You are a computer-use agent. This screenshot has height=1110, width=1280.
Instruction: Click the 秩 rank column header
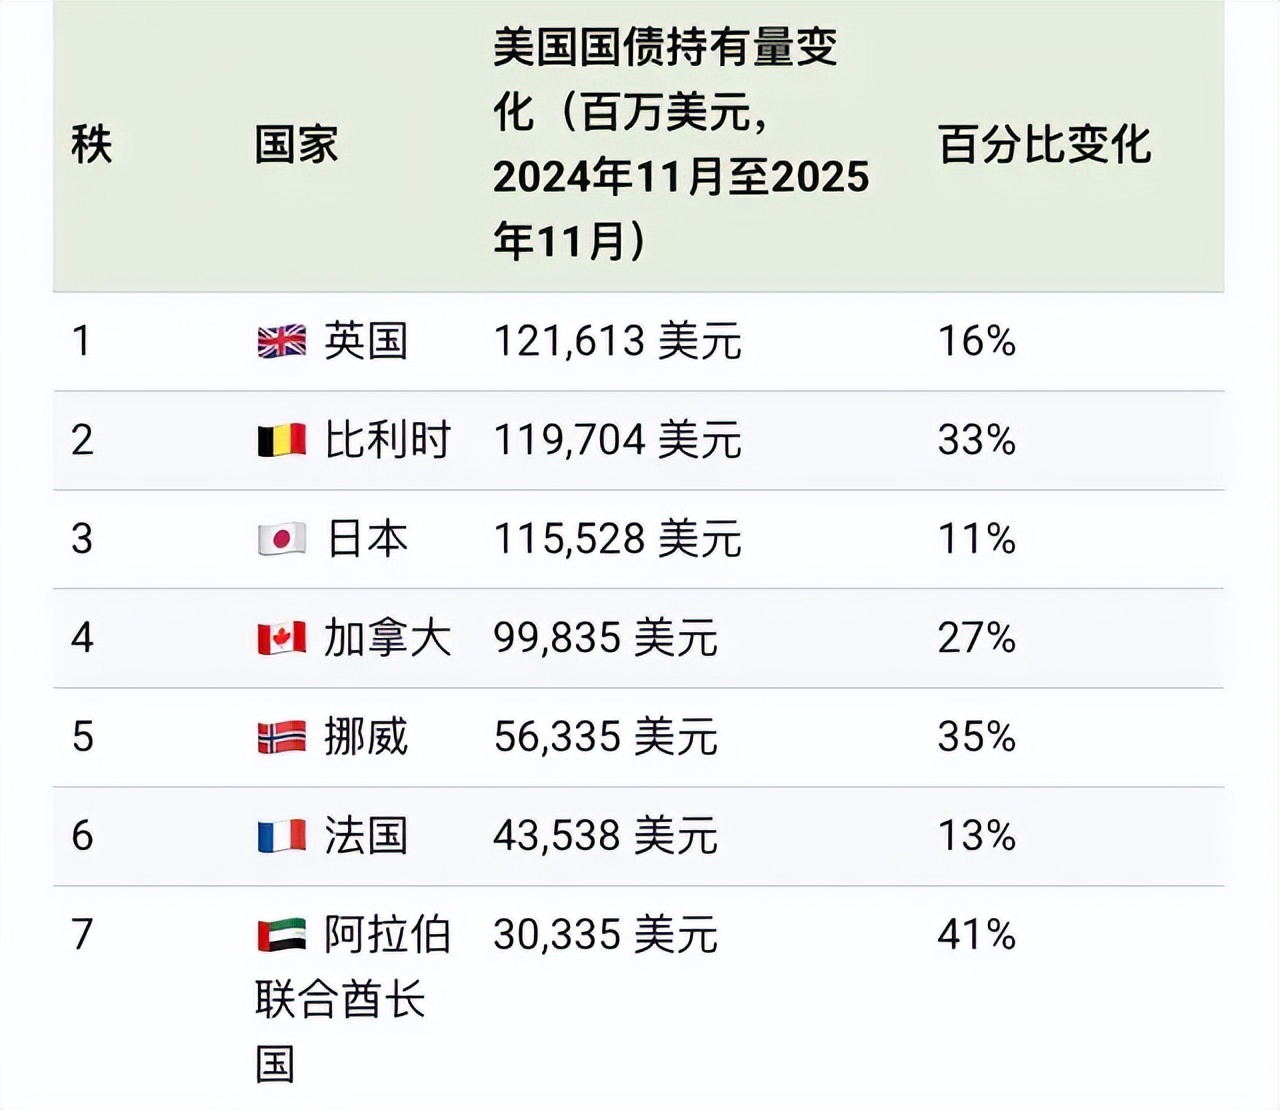click(x=91, y=145)
